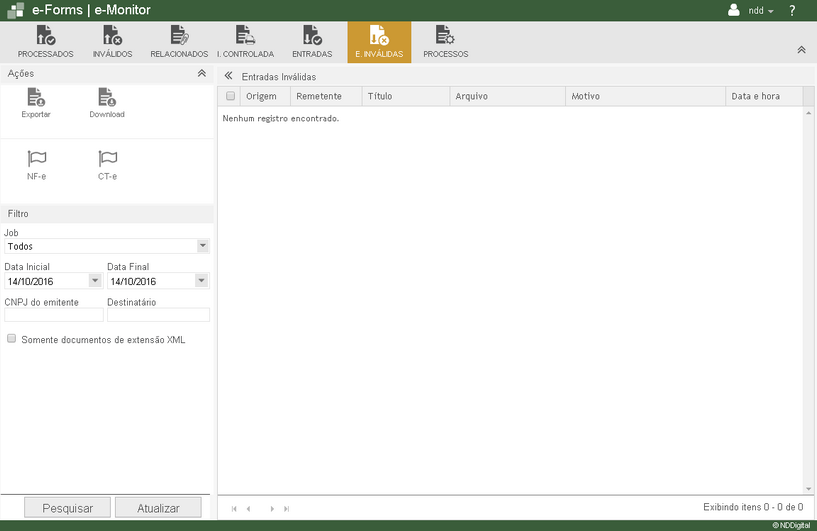Collapse the Ações panel chevron

click(x=201, y=74)
